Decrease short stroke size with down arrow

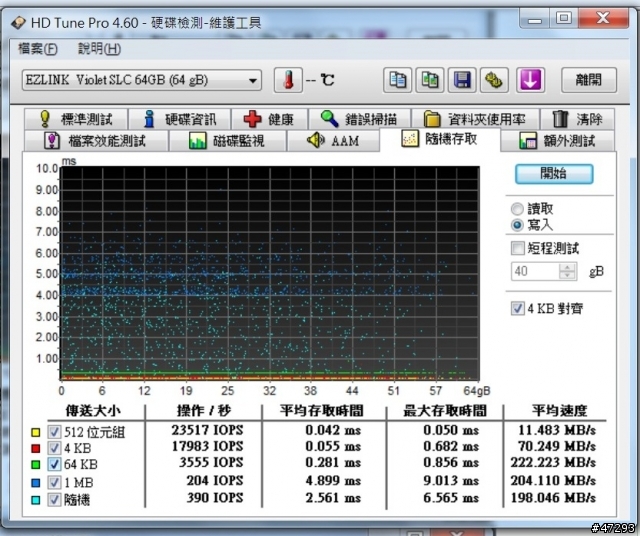pos(567,276)
